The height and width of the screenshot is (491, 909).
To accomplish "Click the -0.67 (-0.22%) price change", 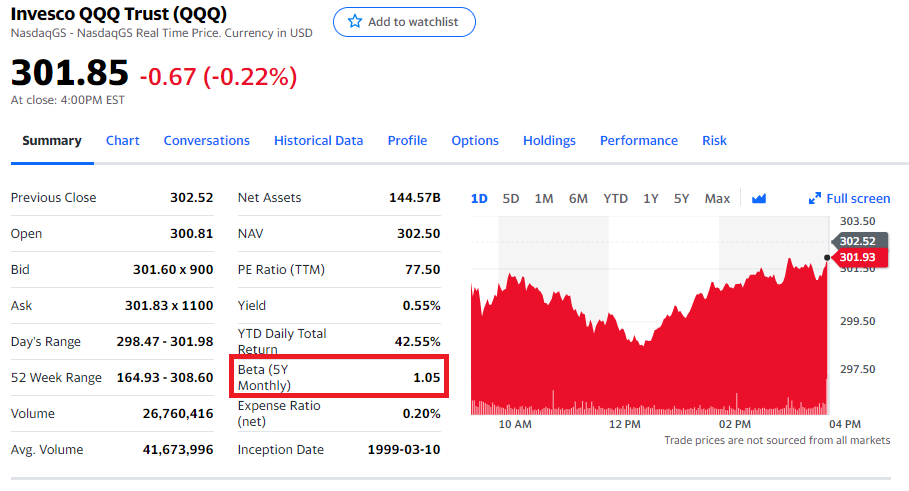I will pos(219,77).
